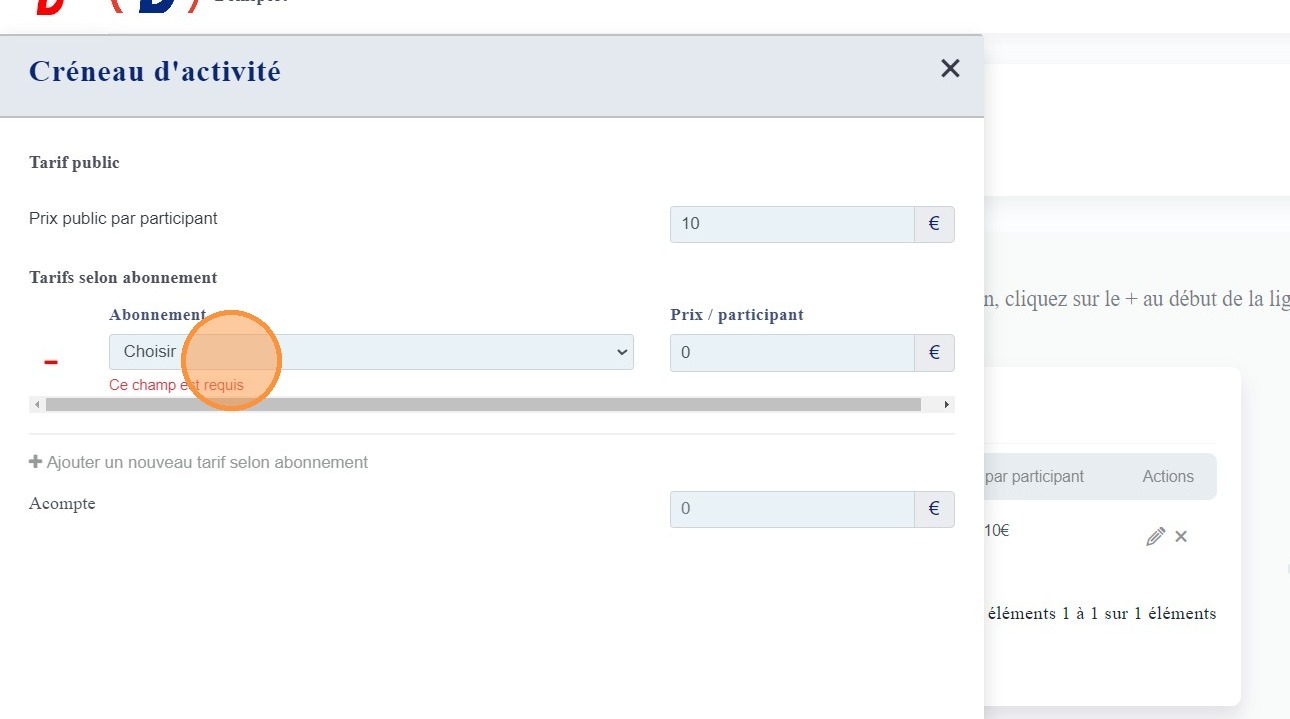The image size is (1290, 719).
Task: Click 'Ajouter un nouveau tarif selon abonnement' text
Action: pos(207,462)
